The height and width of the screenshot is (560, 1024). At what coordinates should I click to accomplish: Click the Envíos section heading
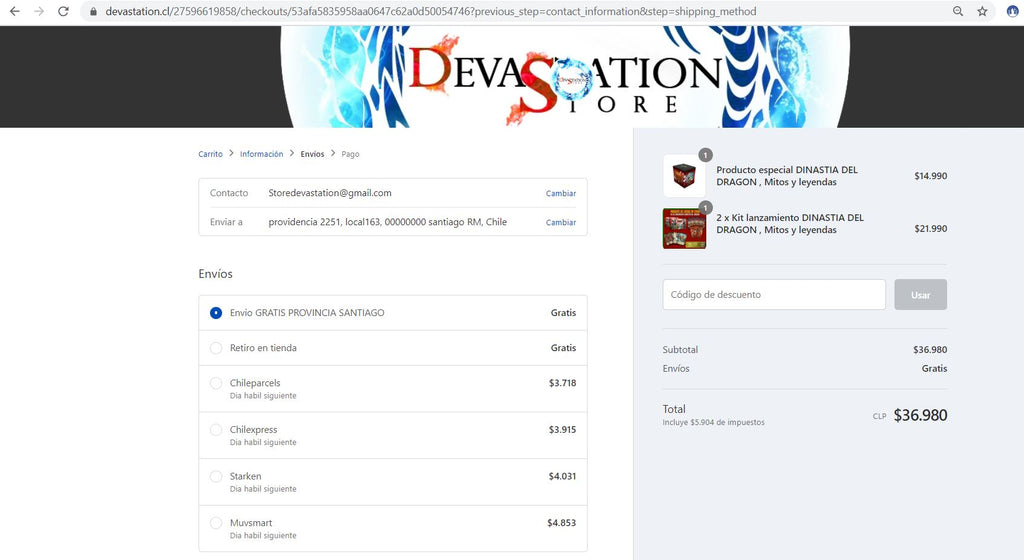click(216, 274)
